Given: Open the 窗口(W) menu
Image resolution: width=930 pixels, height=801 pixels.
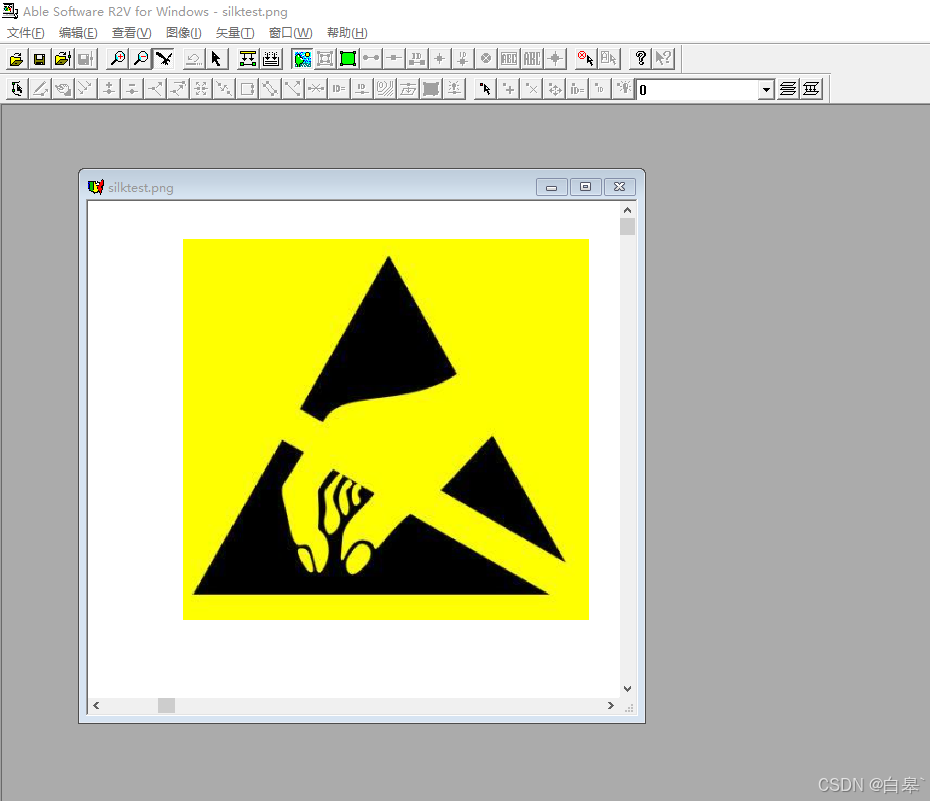Looking at the screenshot, I should [x=291, y=33].
